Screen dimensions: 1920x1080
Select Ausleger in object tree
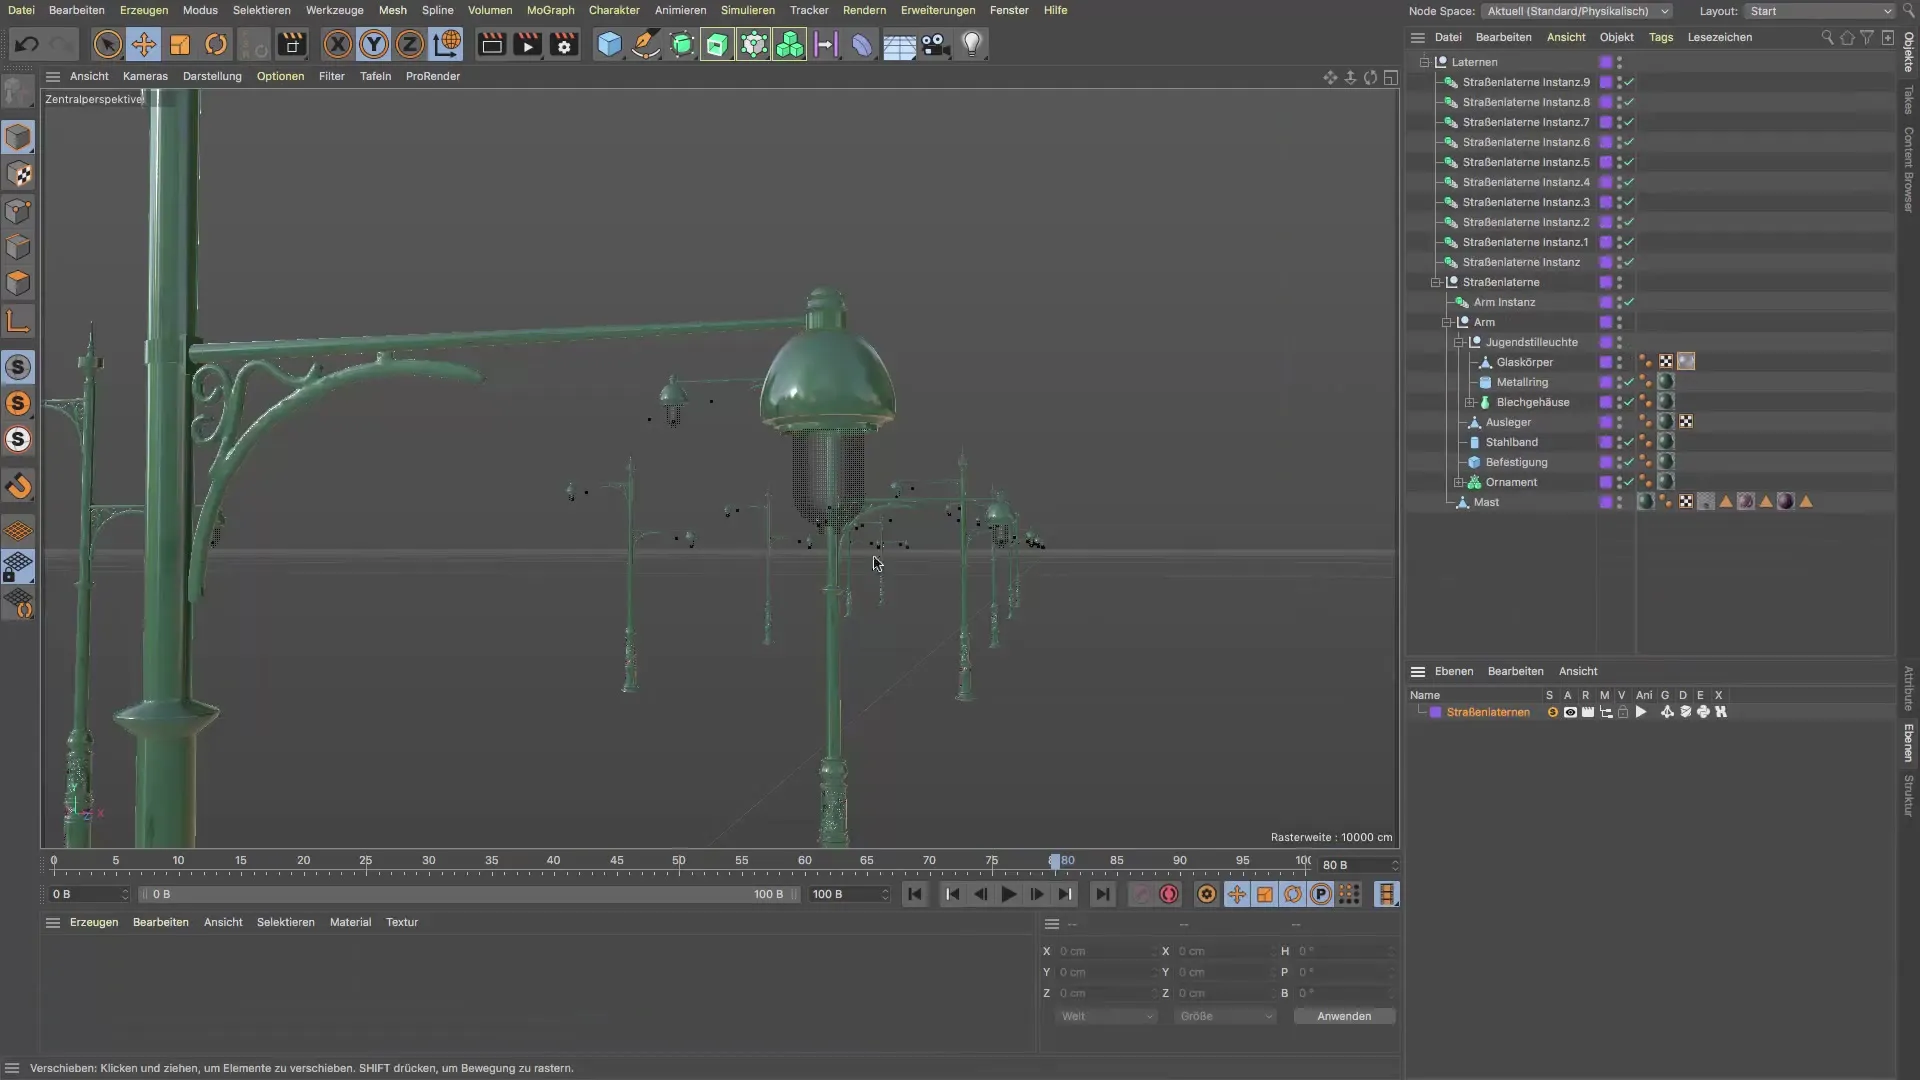pyautogui.click(x=1508, y=422)
